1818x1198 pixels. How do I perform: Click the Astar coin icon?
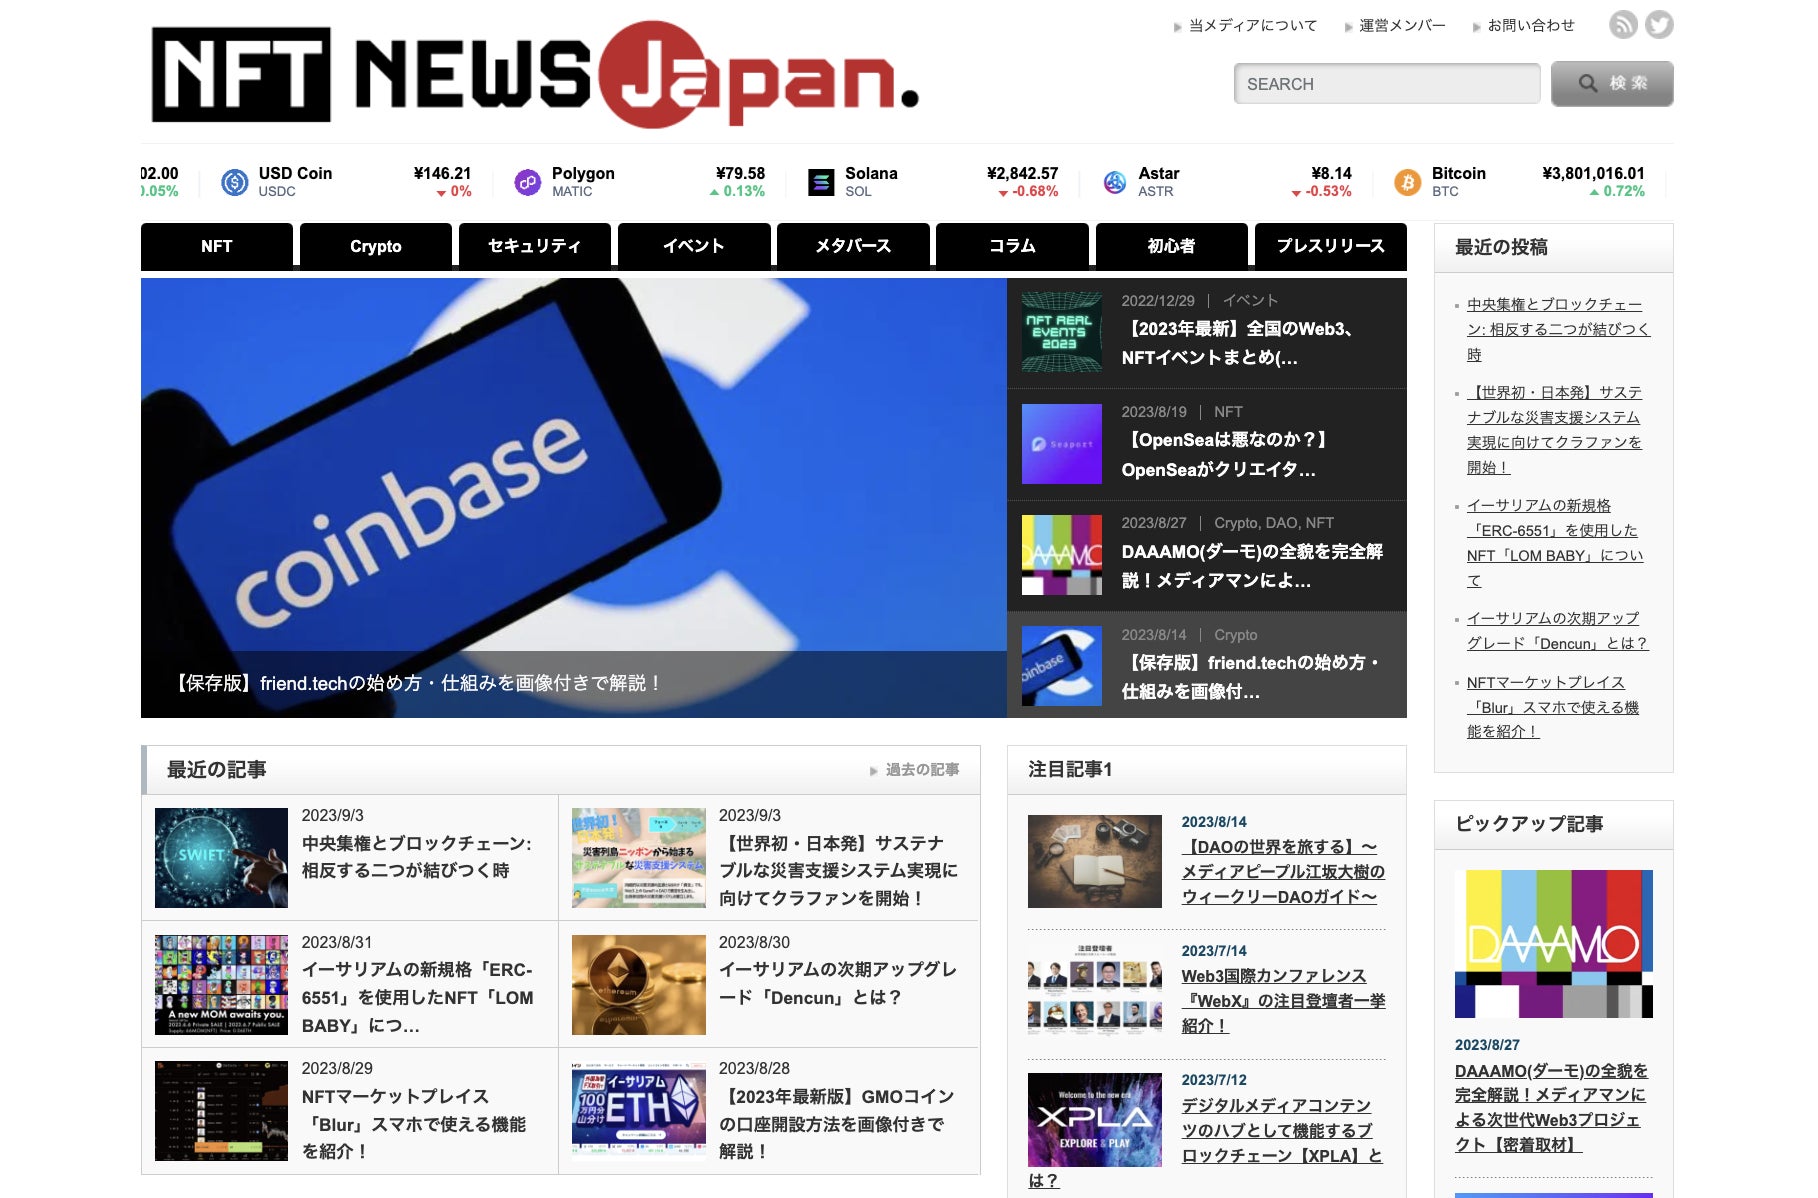click(1114, 182)
